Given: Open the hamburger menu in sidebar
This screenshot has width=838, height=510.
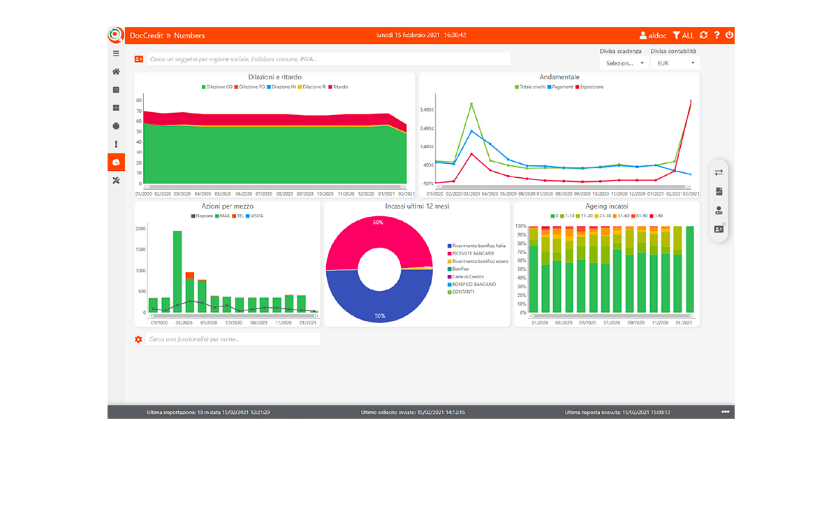Looking at the screenshot, I should coord(116,53).
